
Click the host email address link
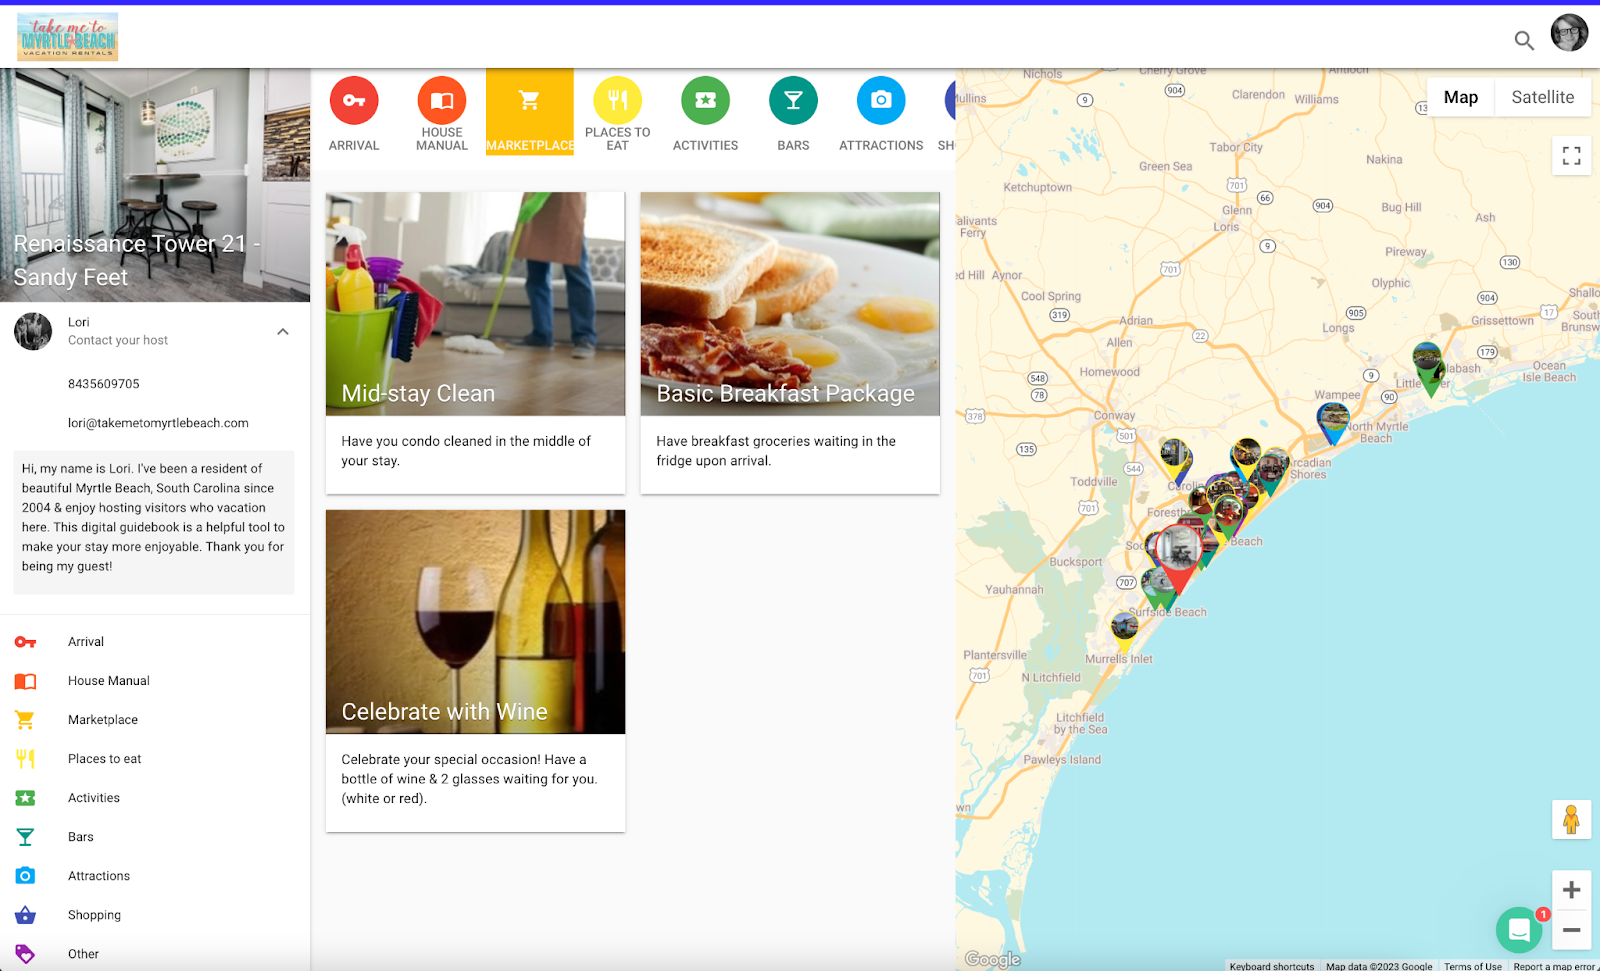pos(158,423)
